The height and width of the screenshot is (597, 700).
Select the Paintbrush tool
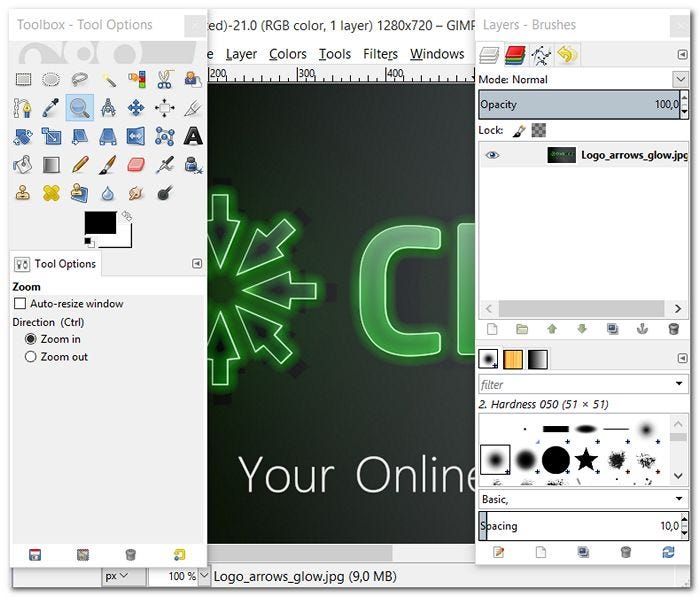pyautogui.click(x=108, y=165)
